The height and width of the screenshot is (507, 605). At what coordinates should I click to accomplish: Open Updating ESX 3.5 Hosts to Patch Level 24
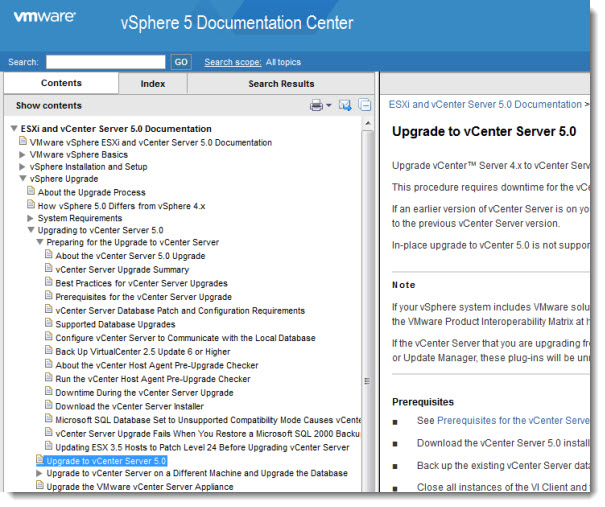coord(203,450)
